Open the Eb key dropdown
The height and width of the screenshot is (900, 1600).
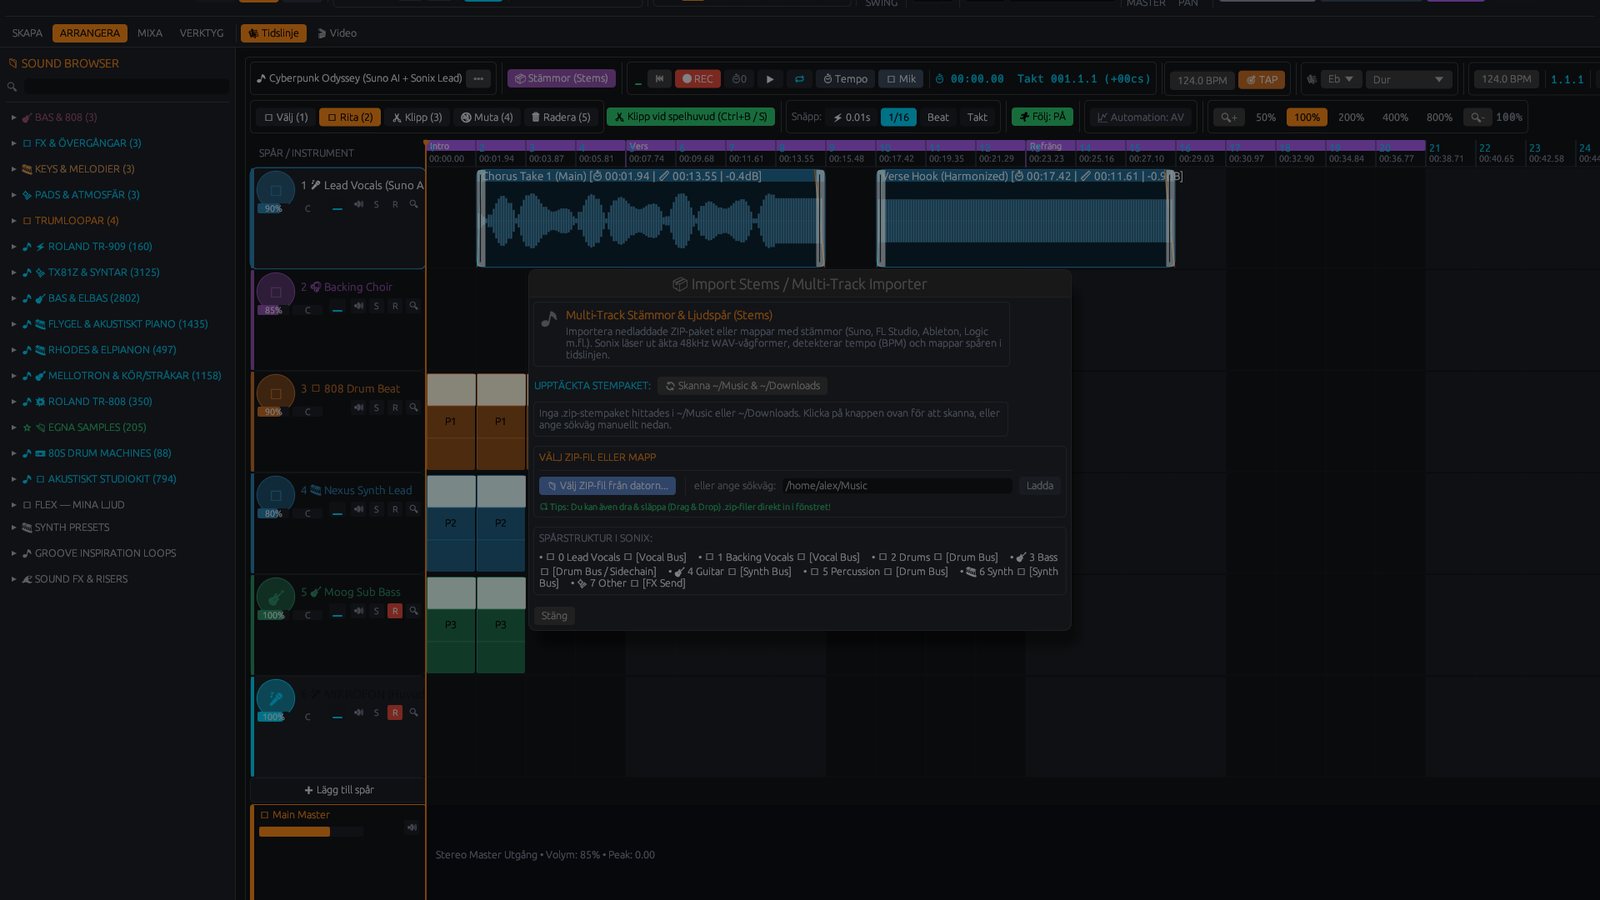[x=1340, y=79]
